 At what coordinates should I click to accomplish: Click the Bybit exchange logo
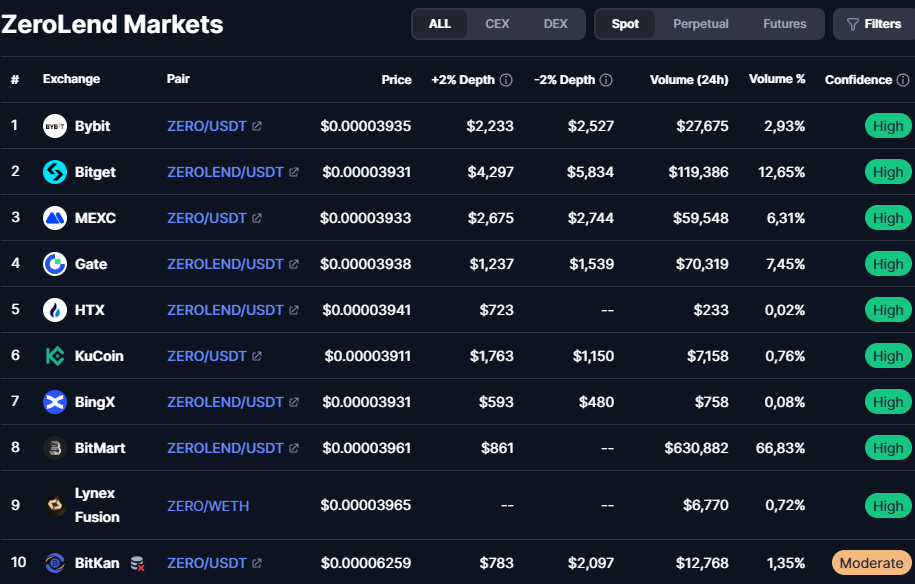pyautogui.click(x=55, y=126)
